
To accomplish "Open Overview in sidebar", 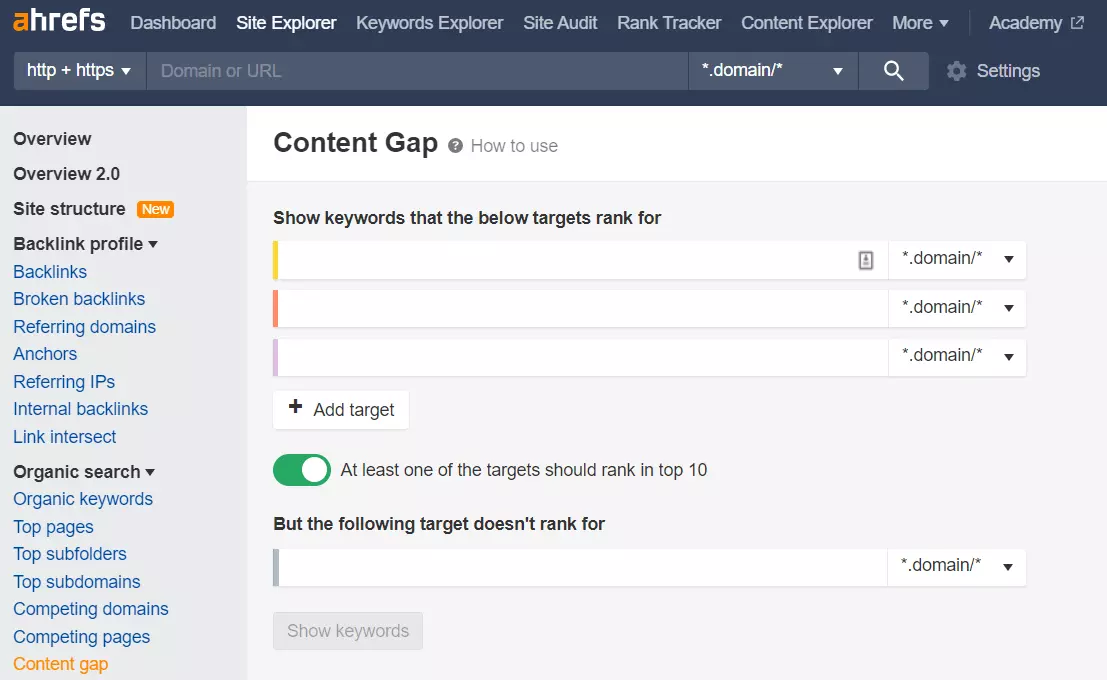I will coord(52,138).
